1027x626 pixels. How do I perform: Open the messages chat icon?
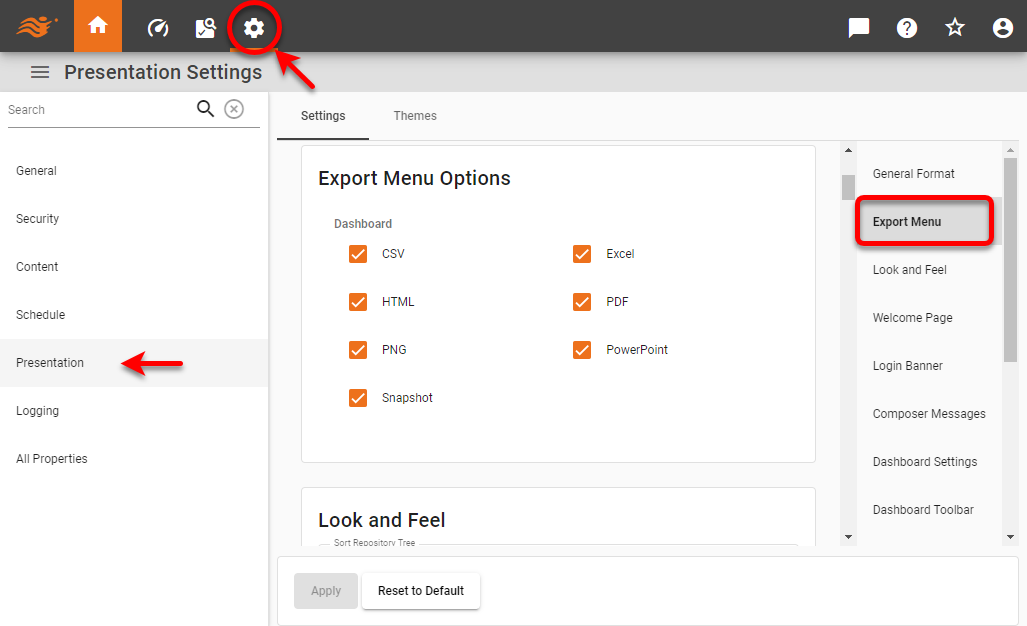click(857, 27)
